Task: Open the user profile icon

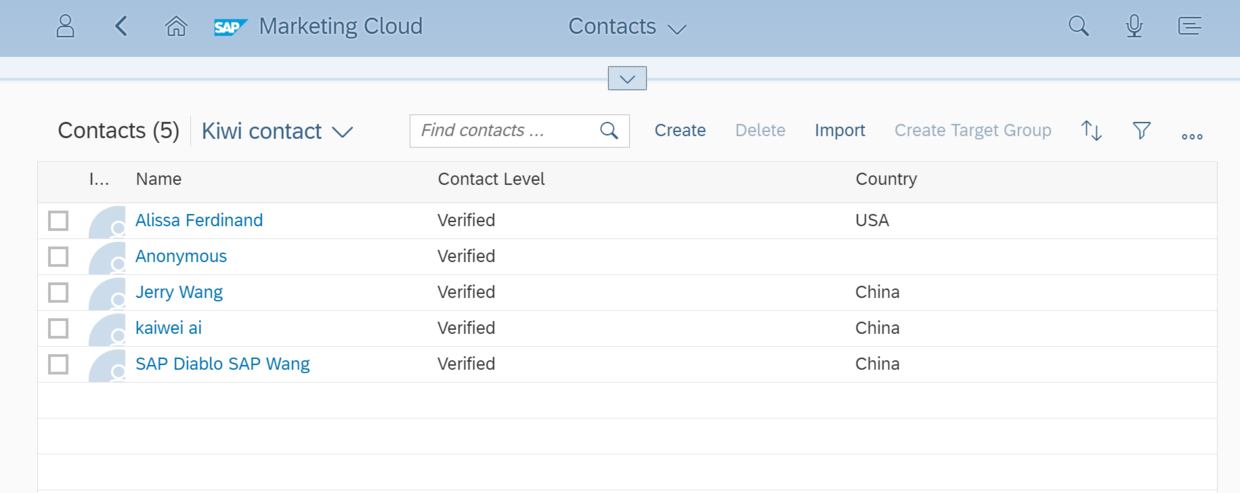Action: click(65, 27)
